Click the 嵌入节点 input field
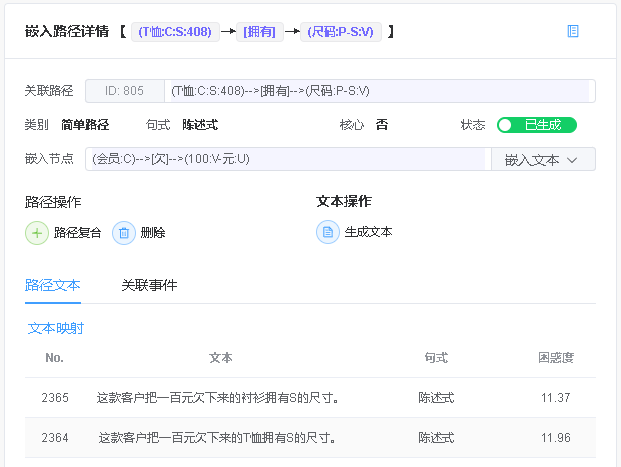 tap(288, 159)
